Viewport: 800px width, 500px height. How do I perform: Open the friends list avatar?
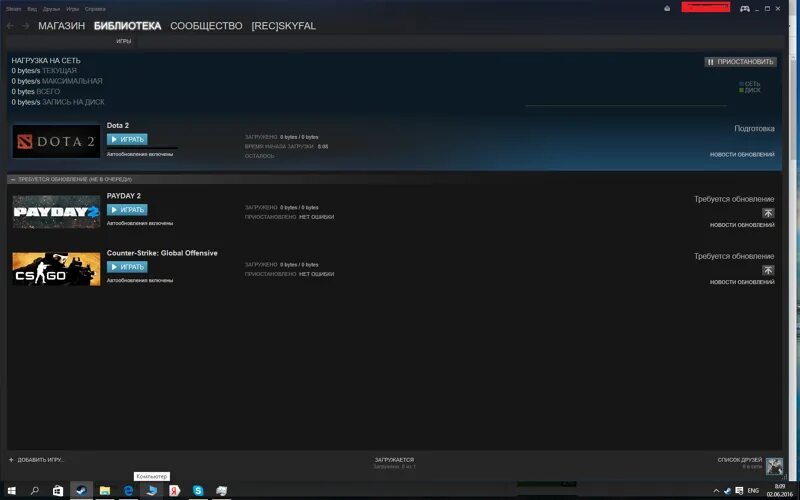coord(774,466)
